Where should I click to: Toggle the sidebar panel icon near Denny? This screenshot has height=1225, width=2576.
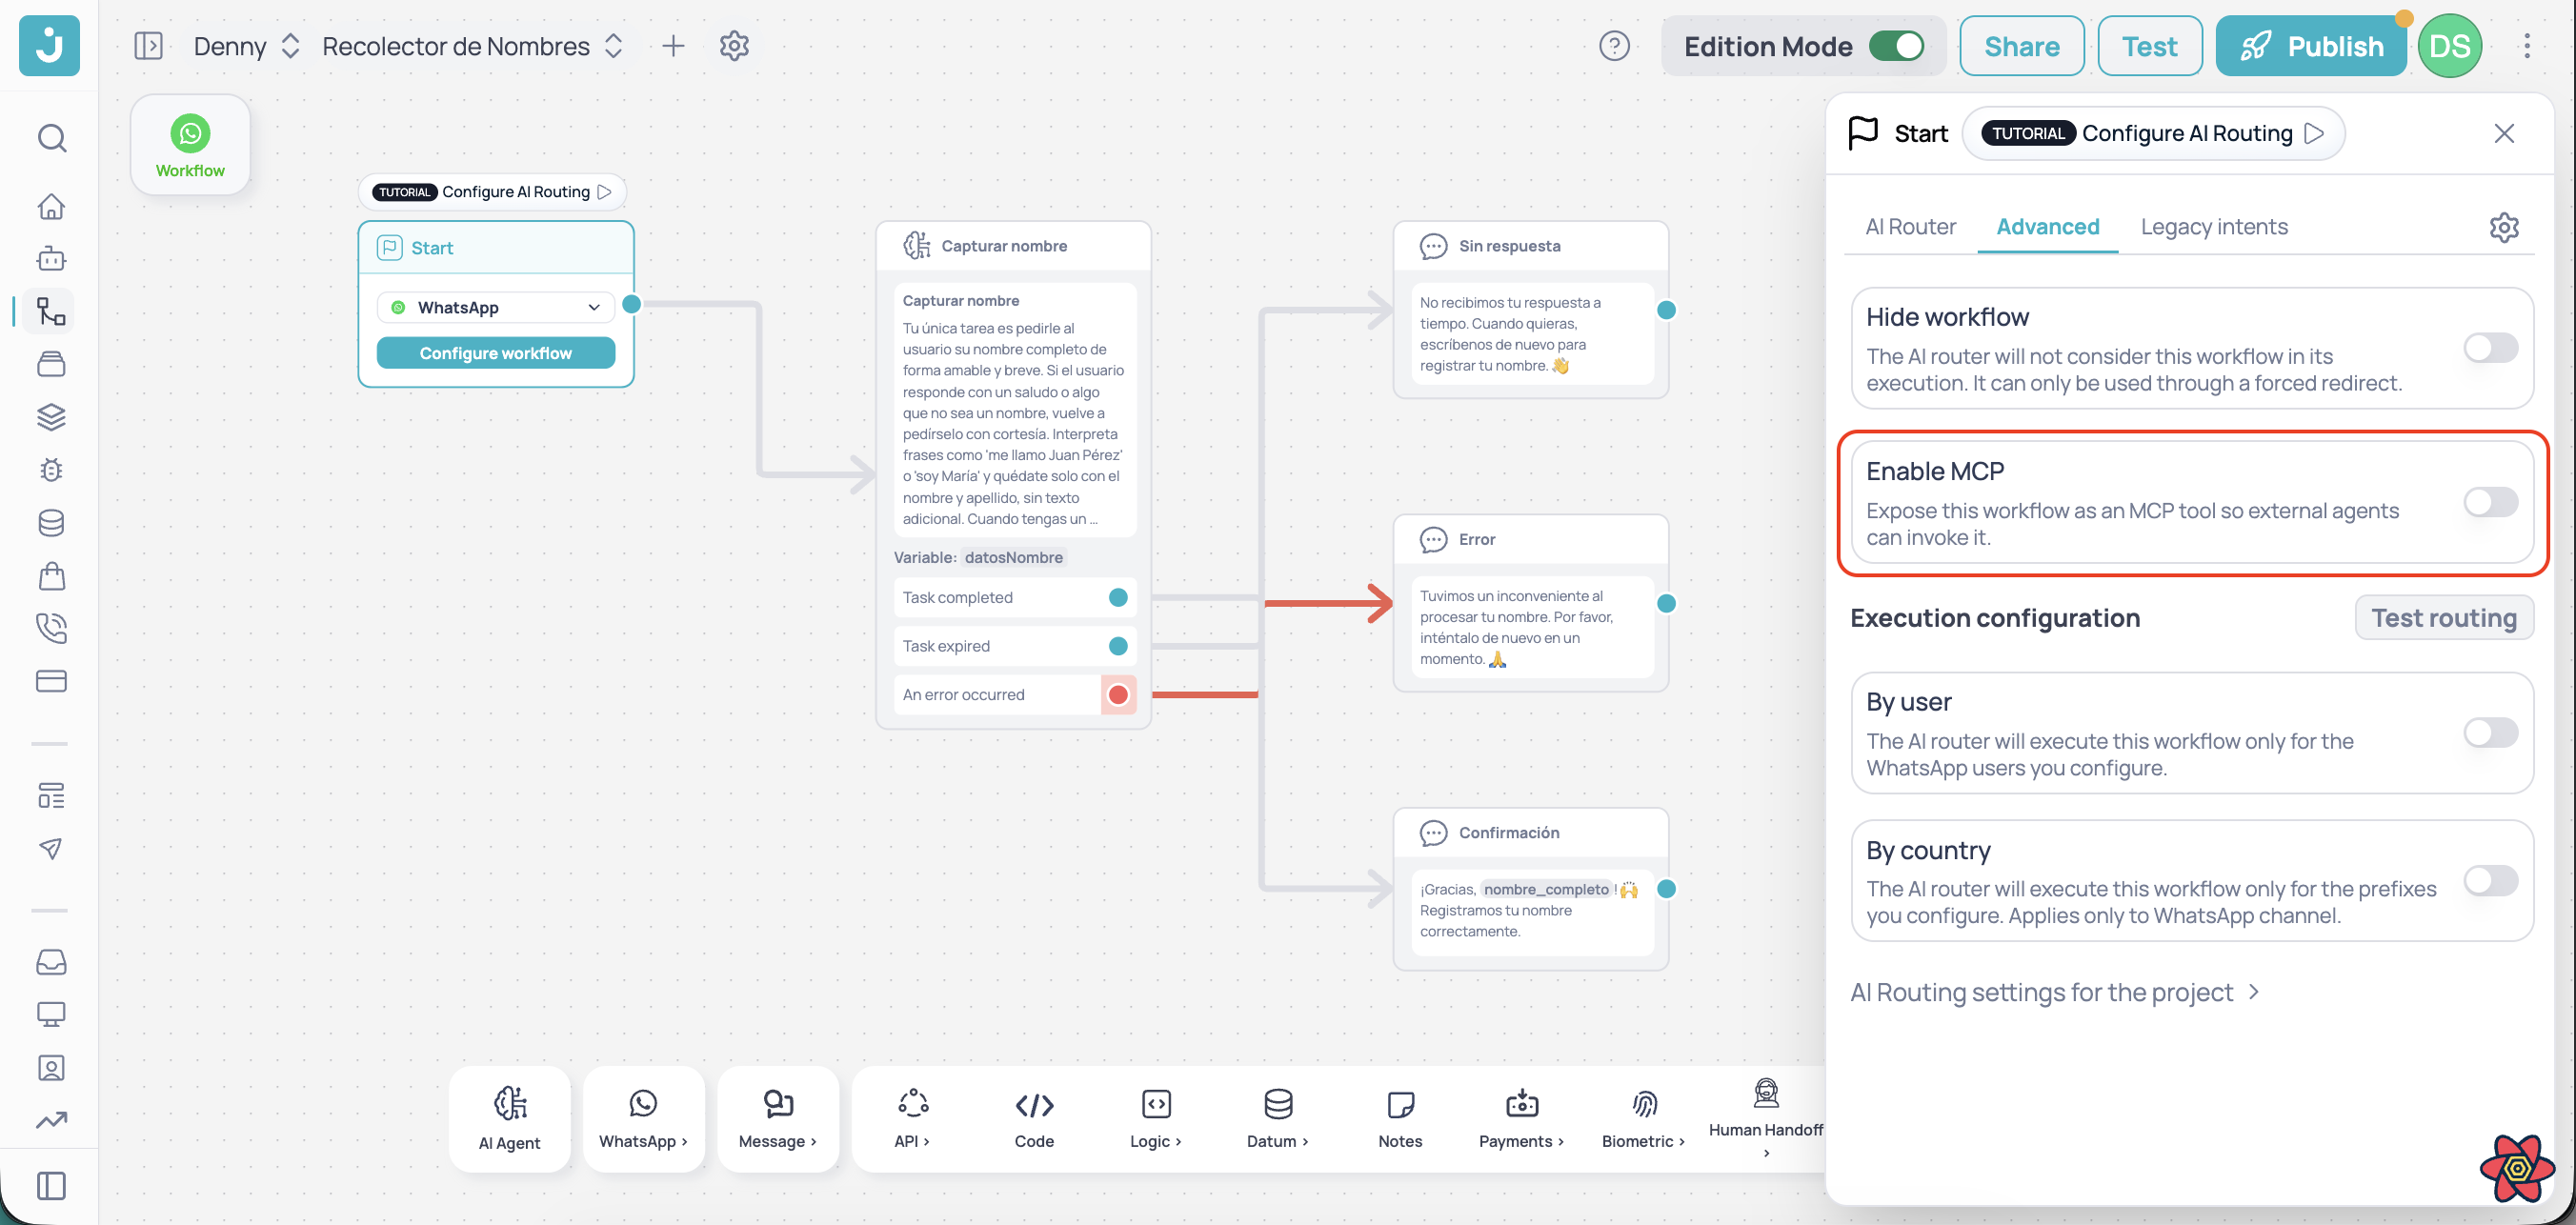[x=148, y=46]
